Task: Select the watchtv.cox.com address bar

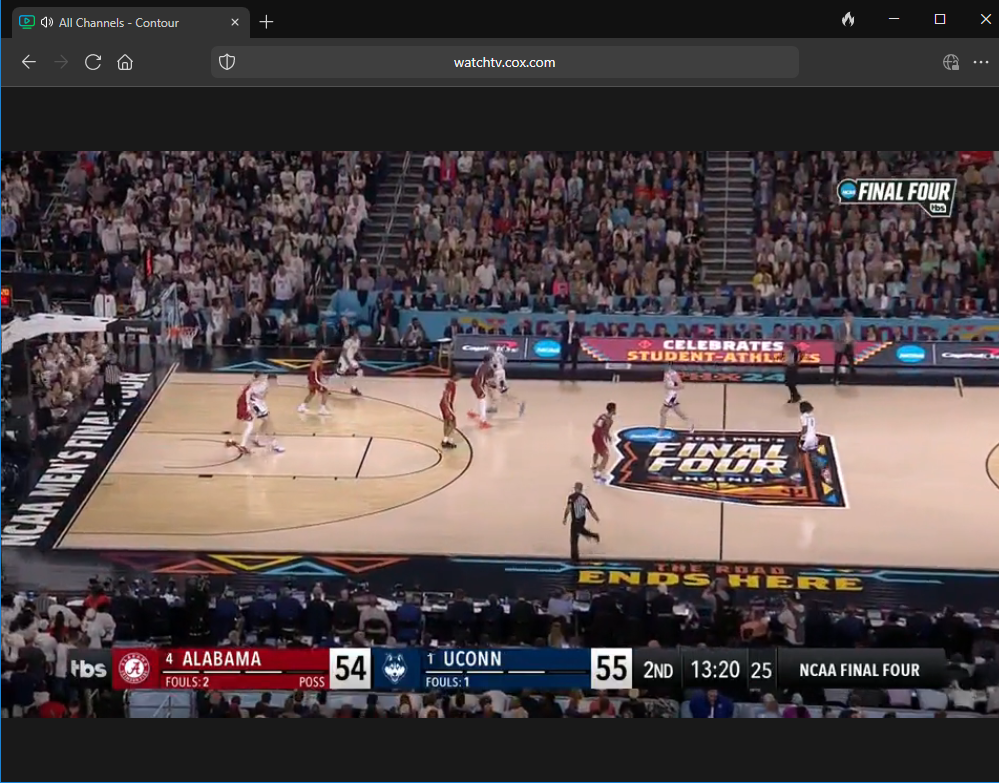Action: 505,62
